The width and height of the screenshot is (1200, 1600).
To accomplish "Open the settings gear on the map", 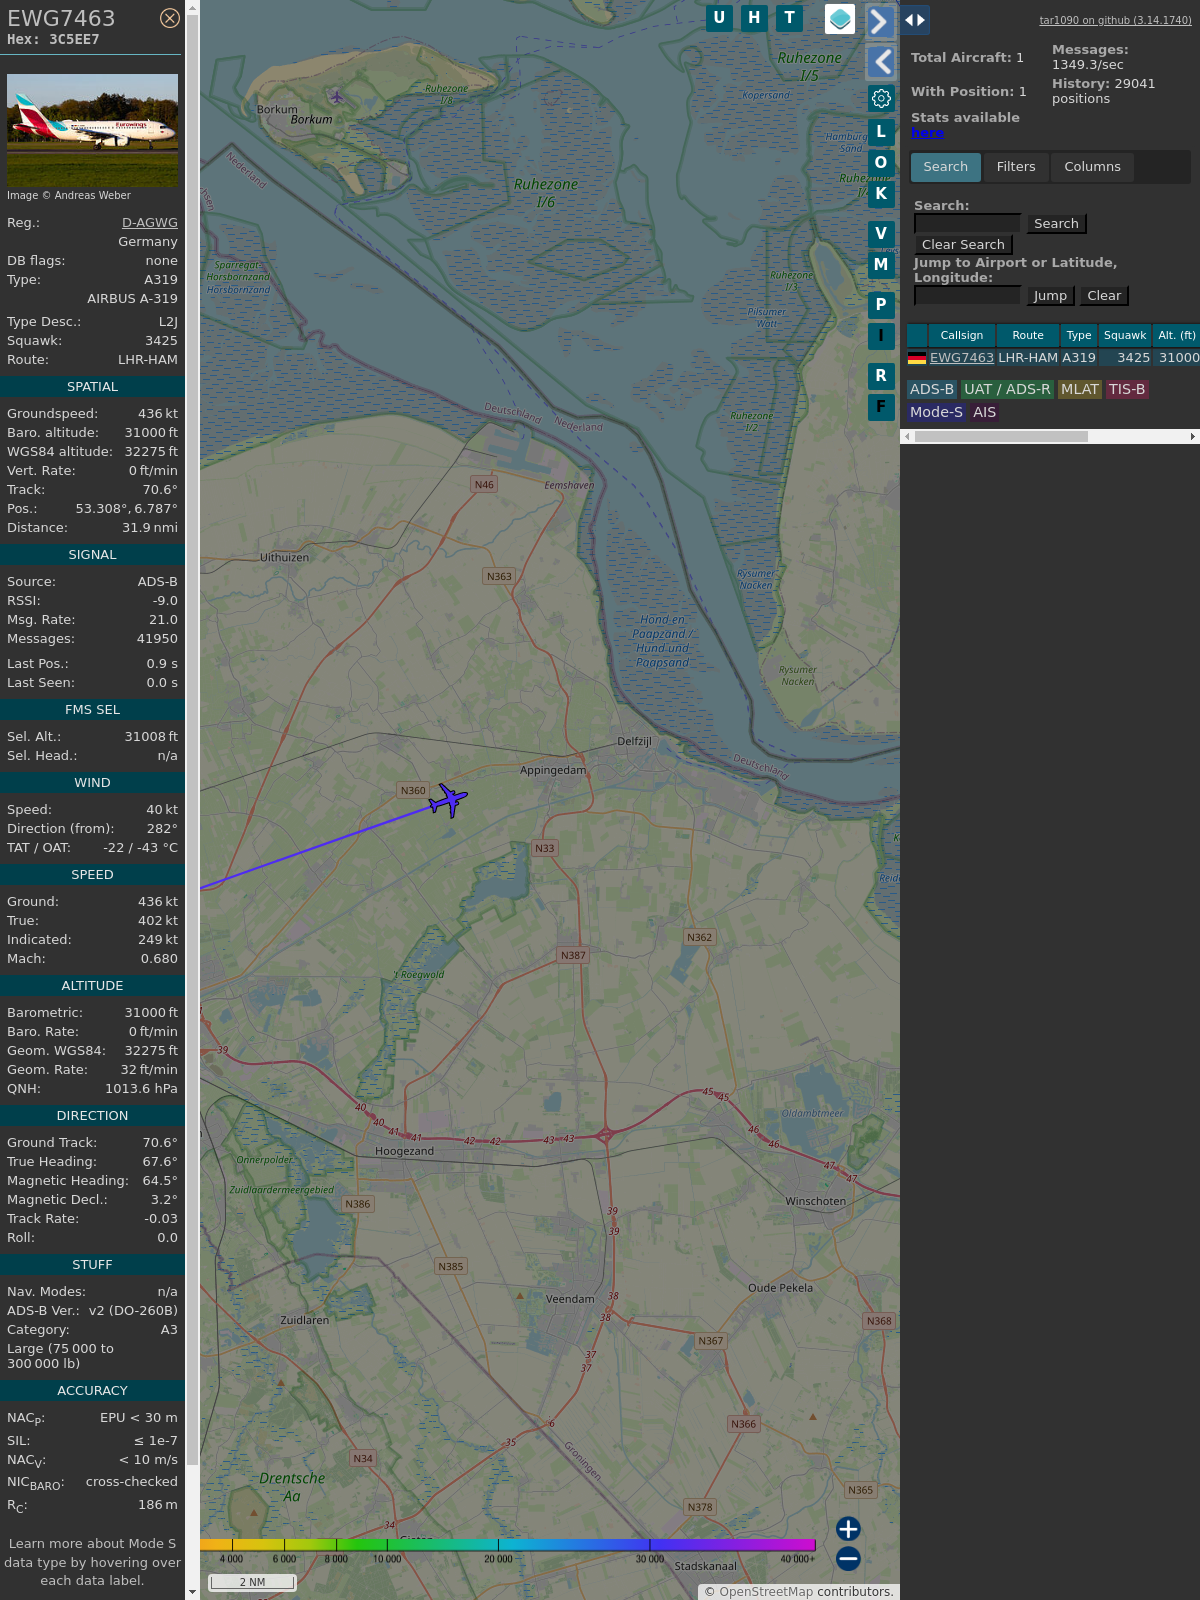I will pos(881,98).
